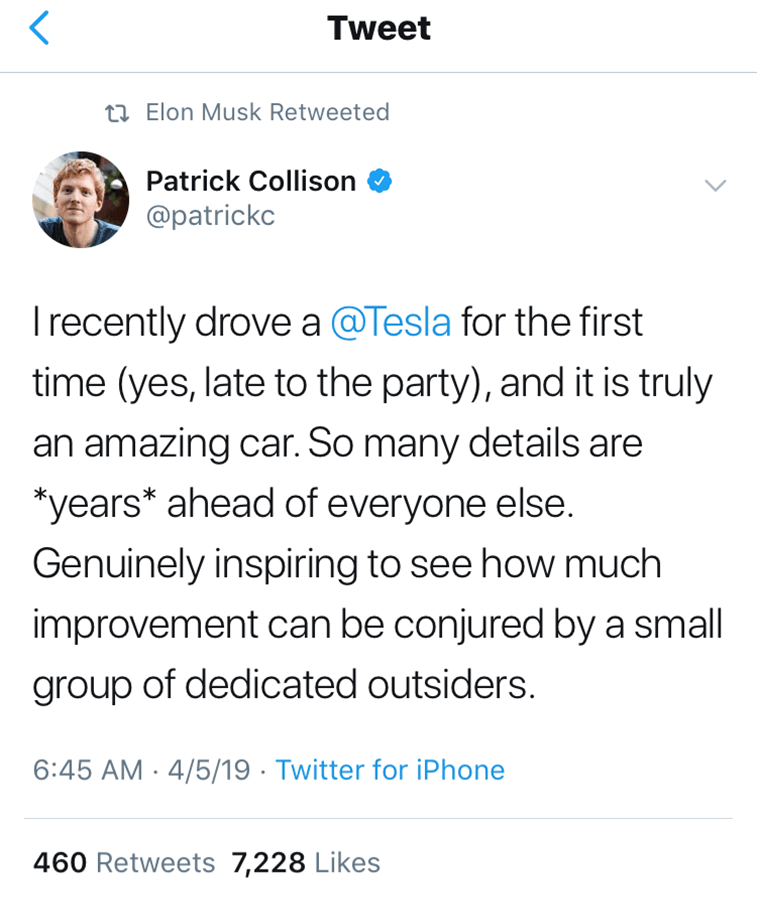Viewport: 757px width, 899px height.
Task: Click the 6:45 AM timestamp
Action: coord(88,770)
